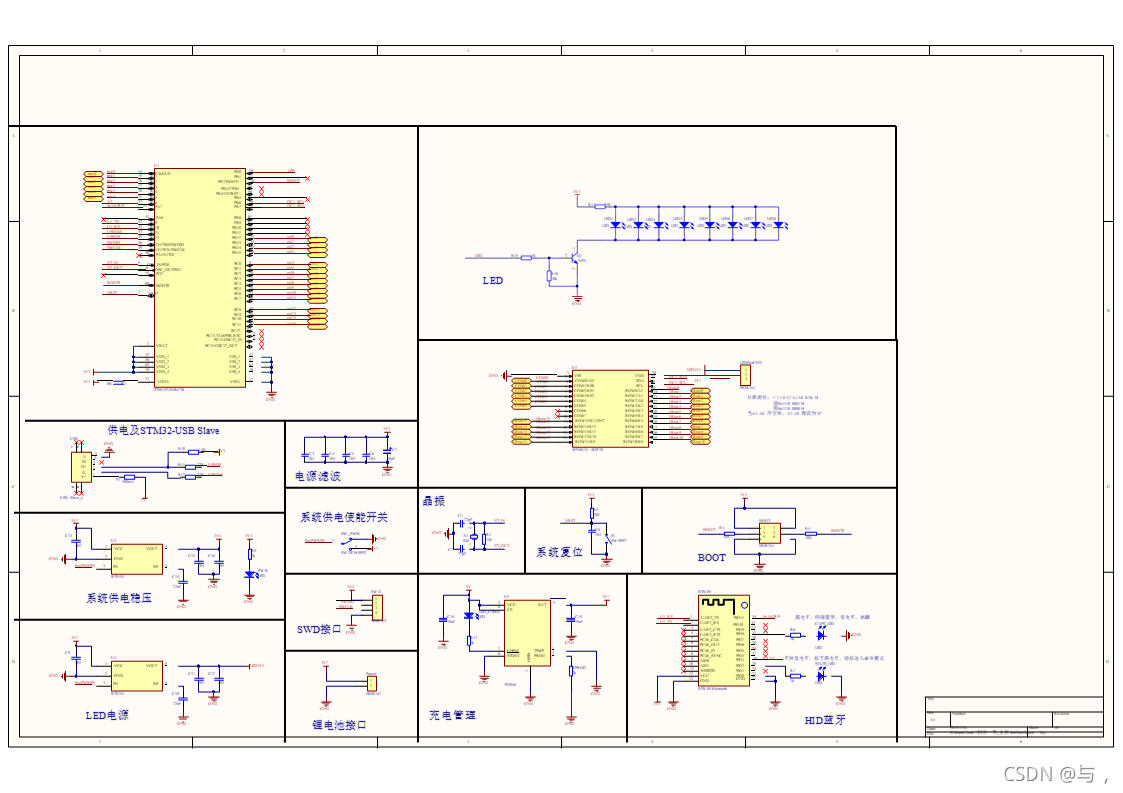Select the rightmost LED in the LED row
This screenshot has width=1123, height=793.
tap(779, 226)
